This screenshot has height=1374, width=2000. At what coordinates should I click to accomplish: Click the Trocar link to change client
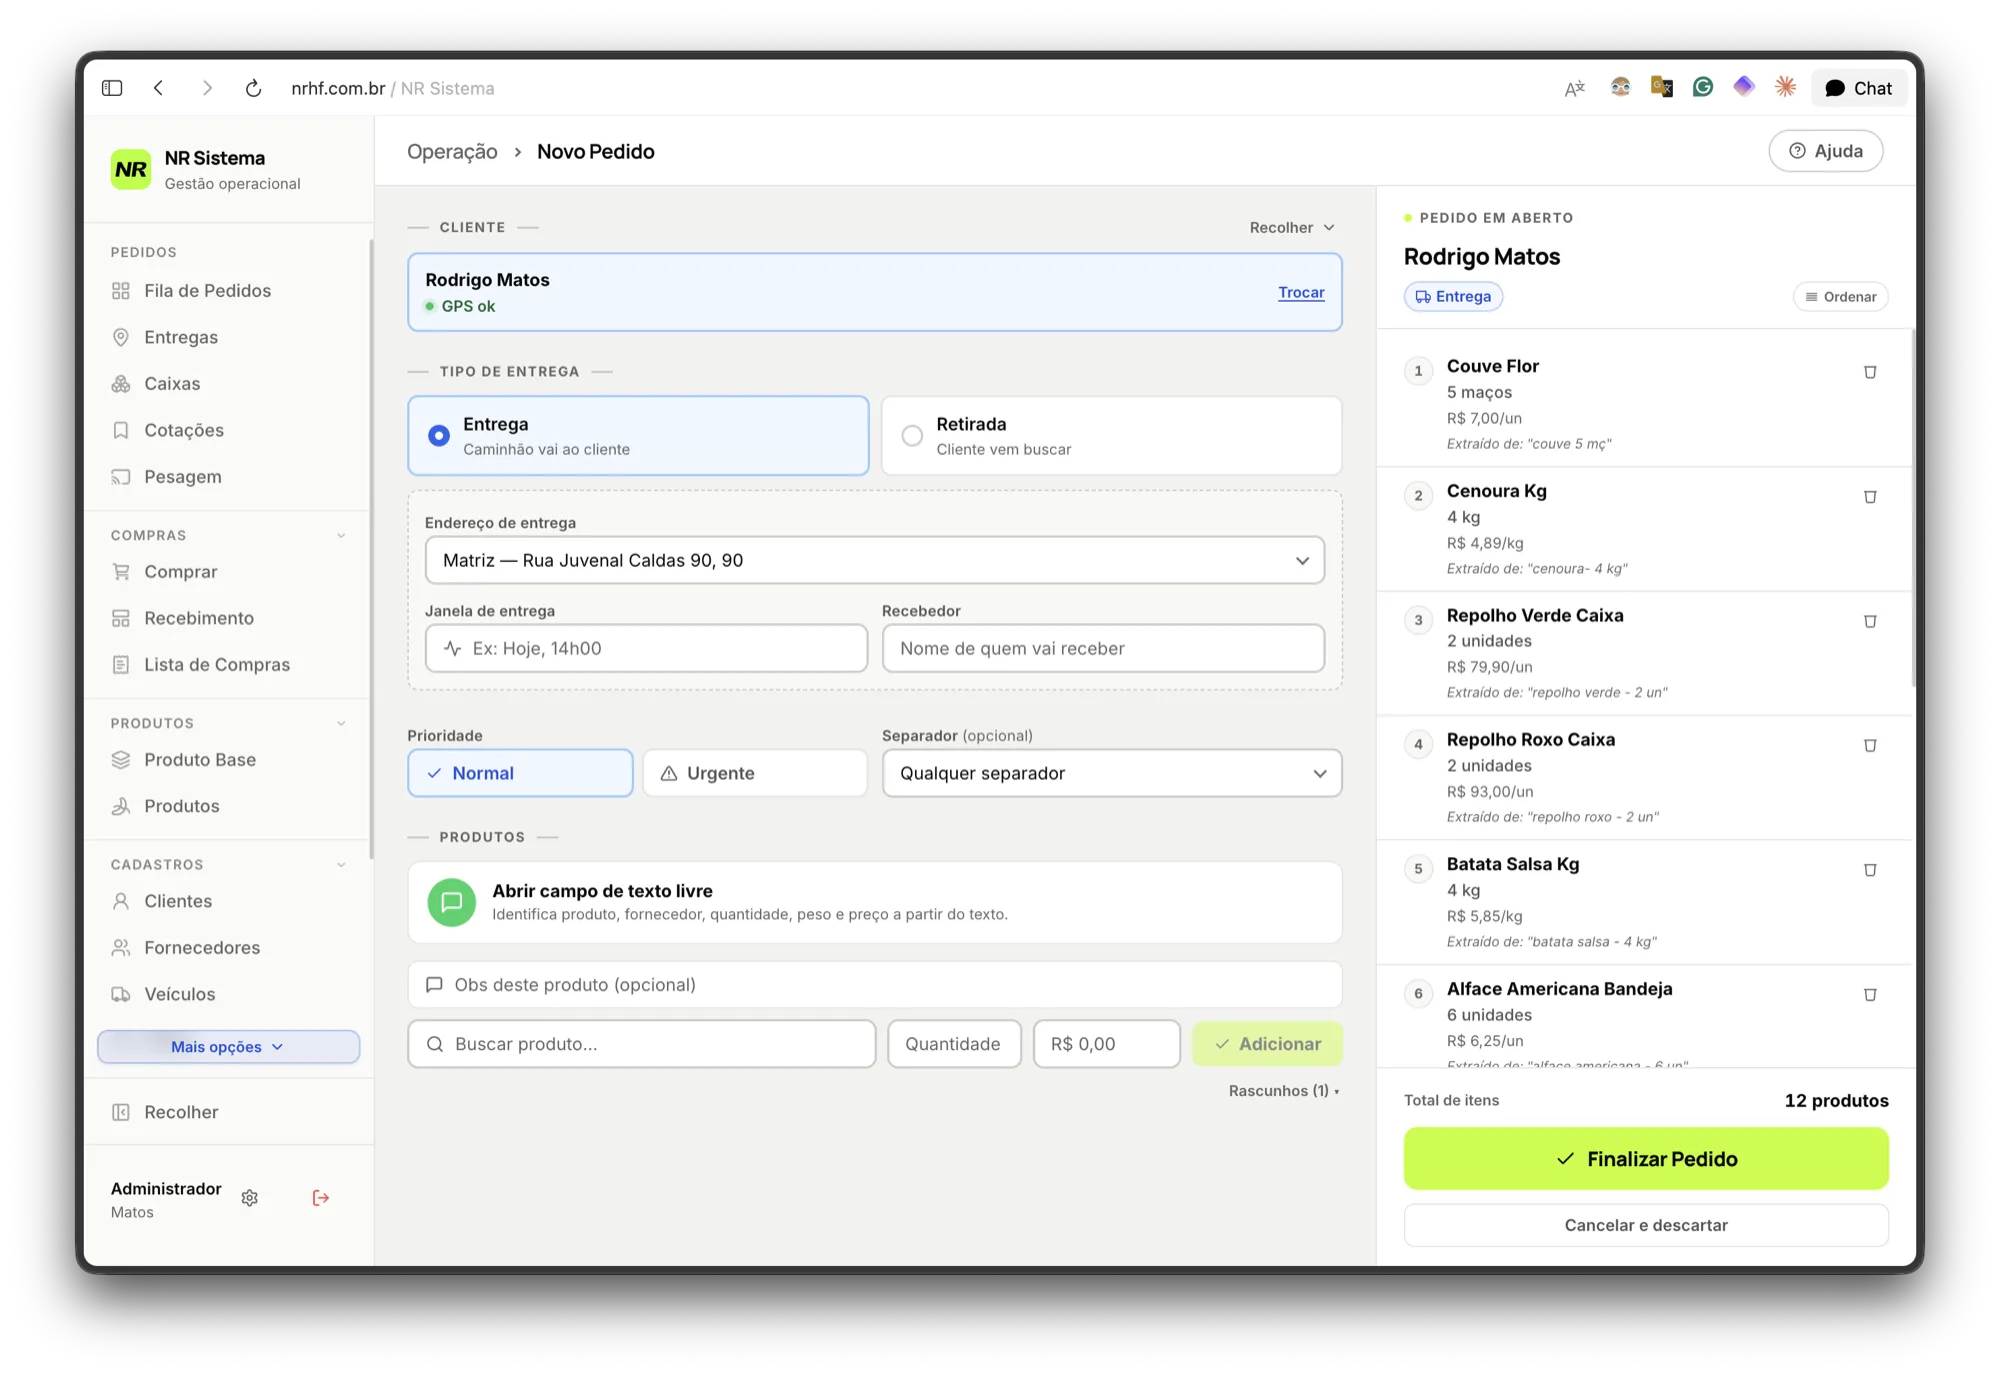click(1301, 293)
